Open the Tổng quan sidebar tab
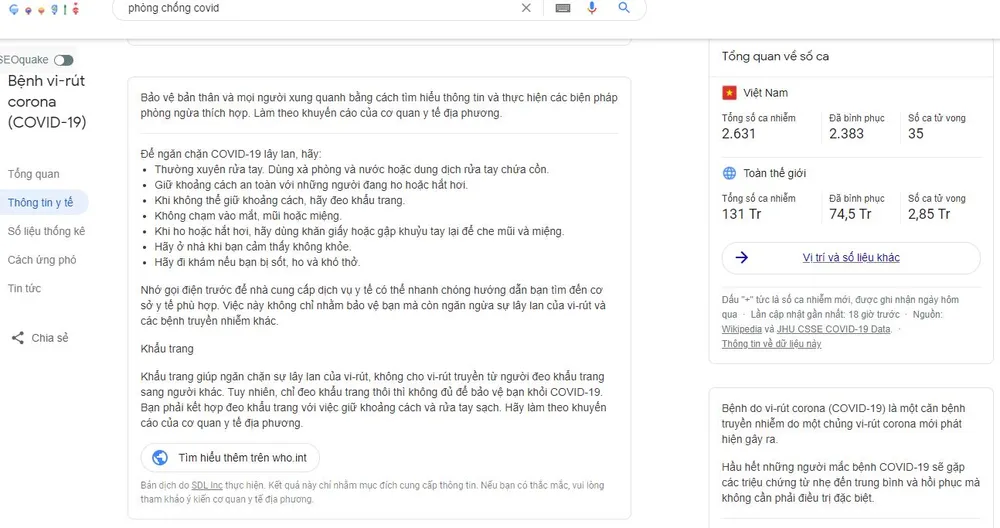The height and width of the screenshot is (528, 1000). (34, 174)
